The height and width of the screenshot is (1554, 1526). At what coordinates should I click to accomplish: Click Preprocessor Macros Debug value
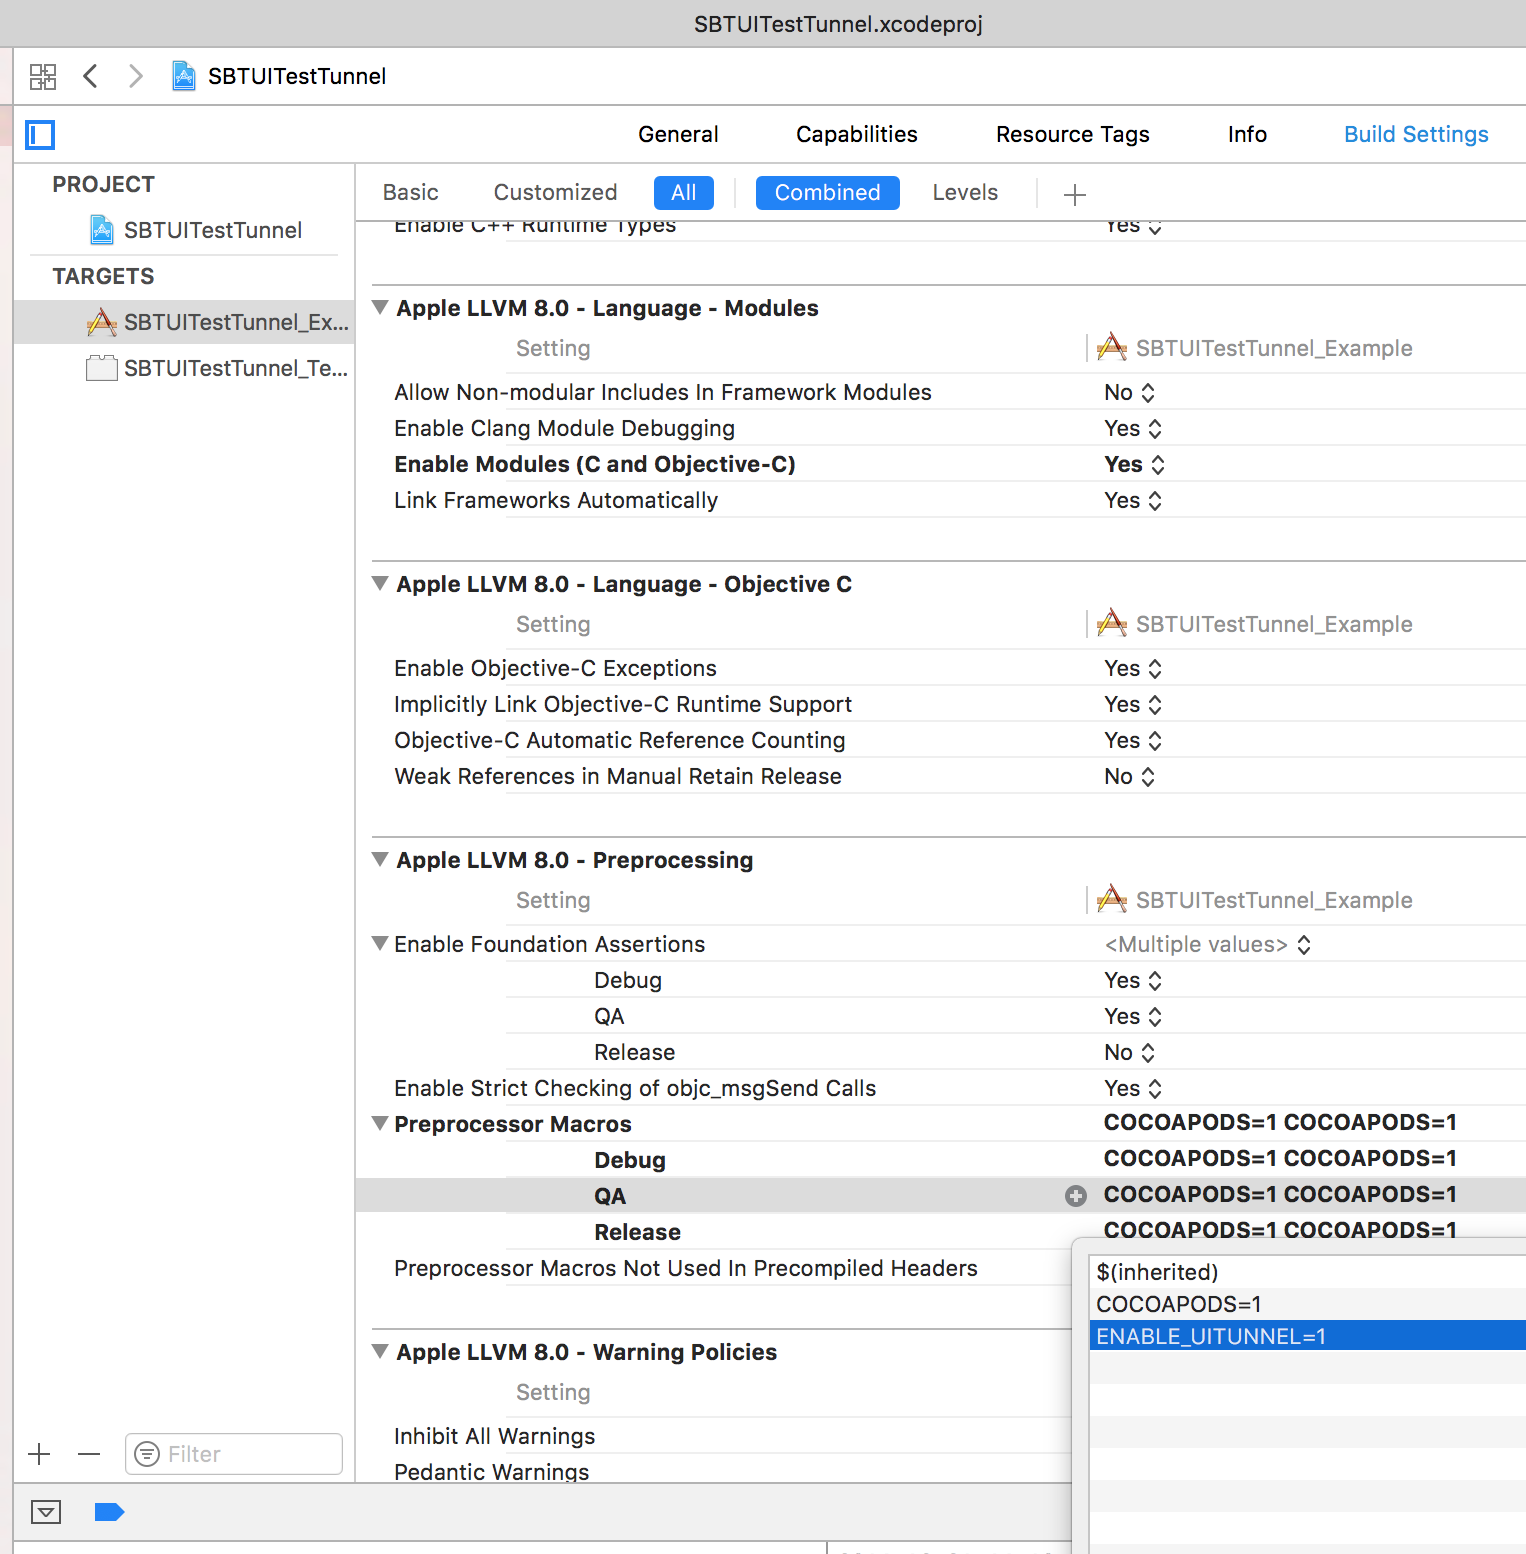click(1280, 1158)
